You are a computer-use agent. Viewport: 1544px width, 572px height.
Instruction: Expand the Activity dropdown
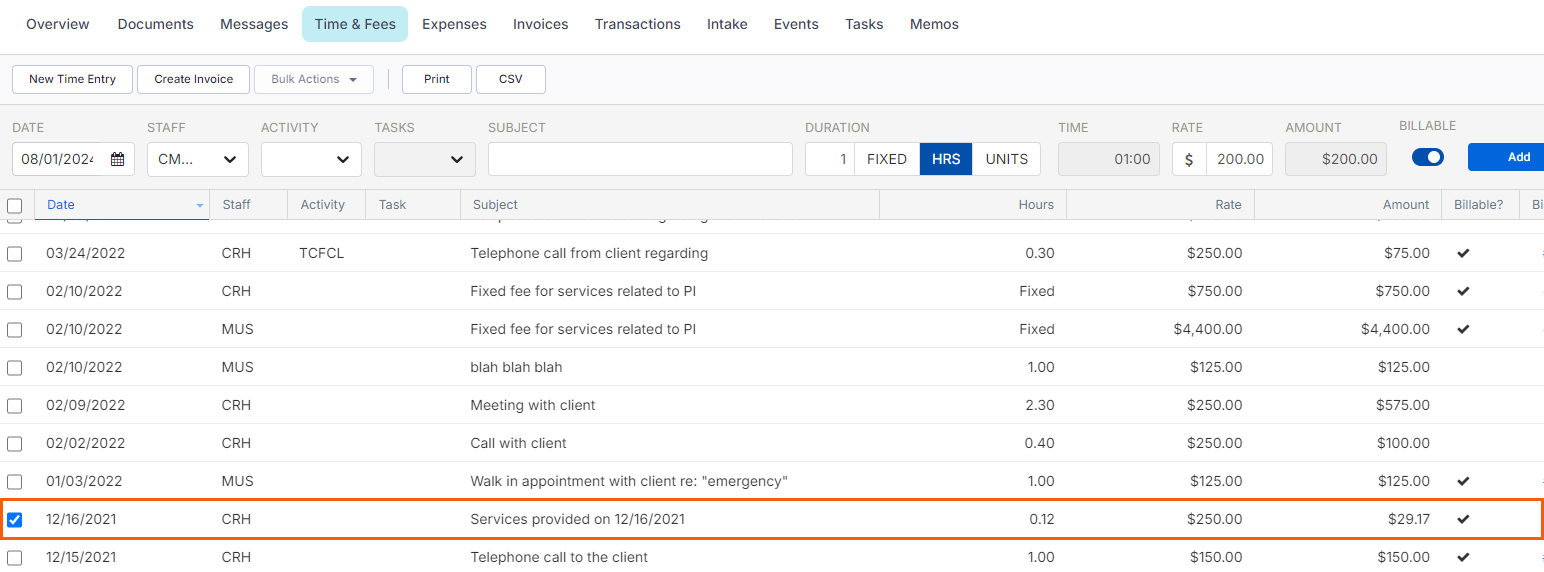click(311, 159)
